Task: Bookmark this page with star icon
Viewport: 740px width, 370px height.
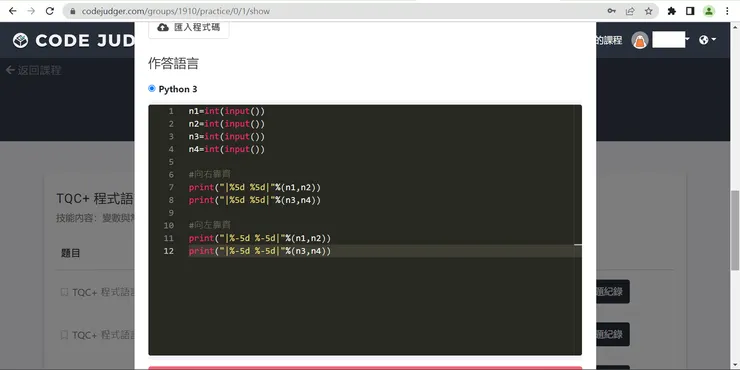Action: coord(648,11)
